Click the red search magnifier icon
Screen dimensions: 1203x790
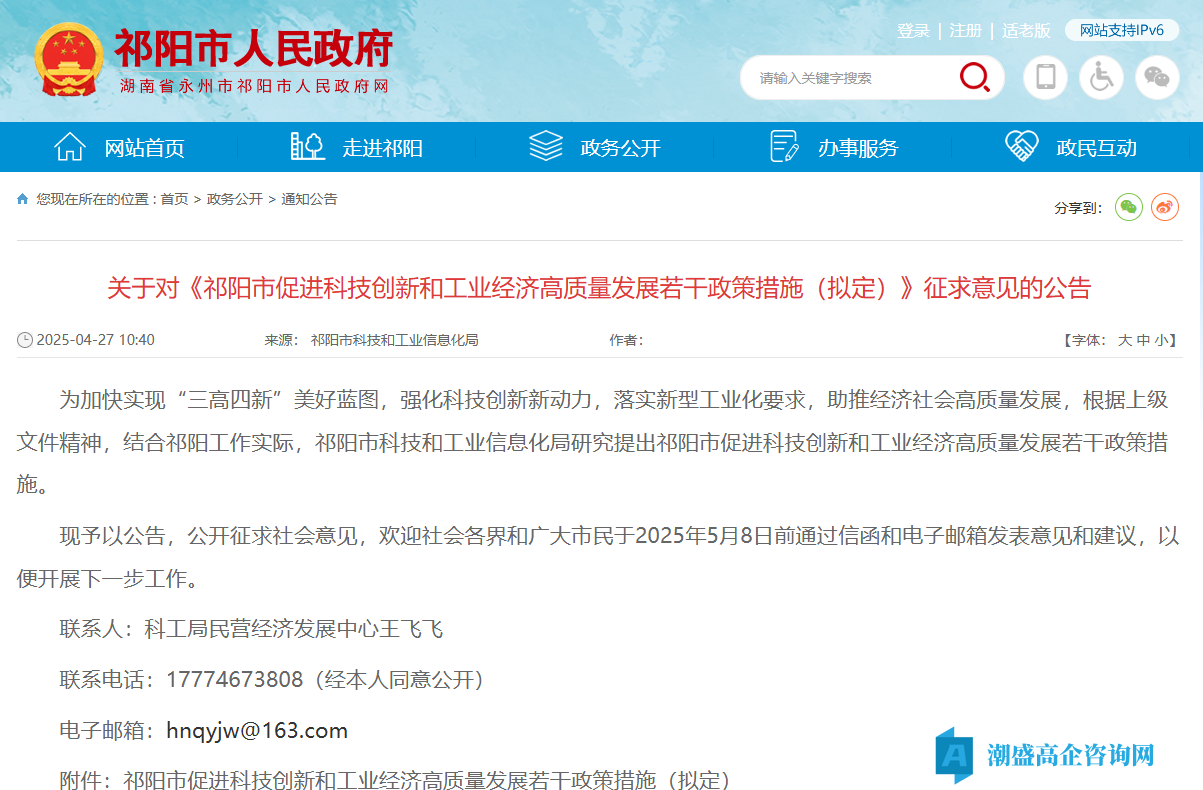tap(974, 77)
